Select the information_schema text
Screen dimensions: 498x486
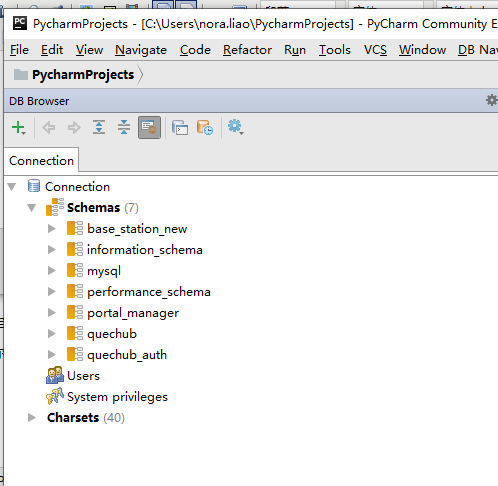point(145,250)
